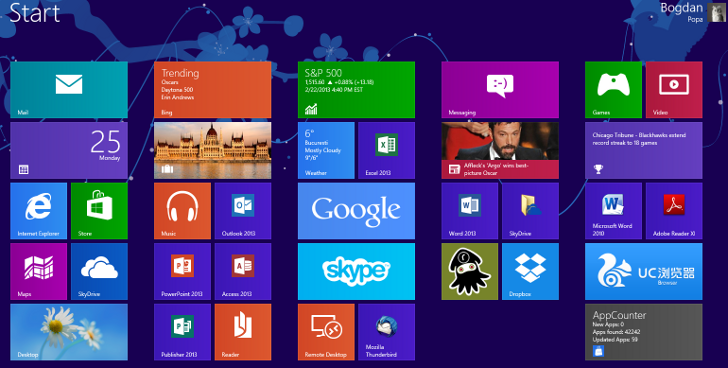Open the Calendar tile showing 25 Monday
This screenshot has height=368, width=728.
69,150
